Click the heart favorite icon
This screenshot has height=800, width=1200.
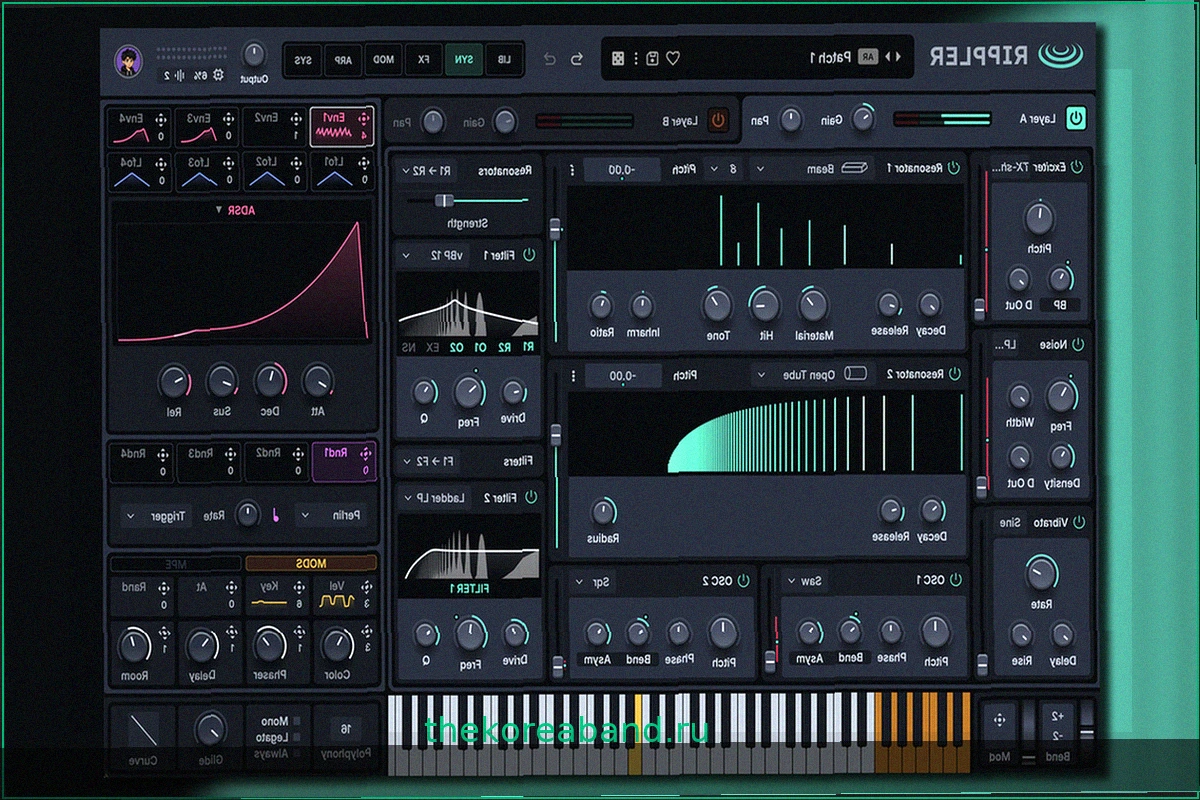[672, 59]
